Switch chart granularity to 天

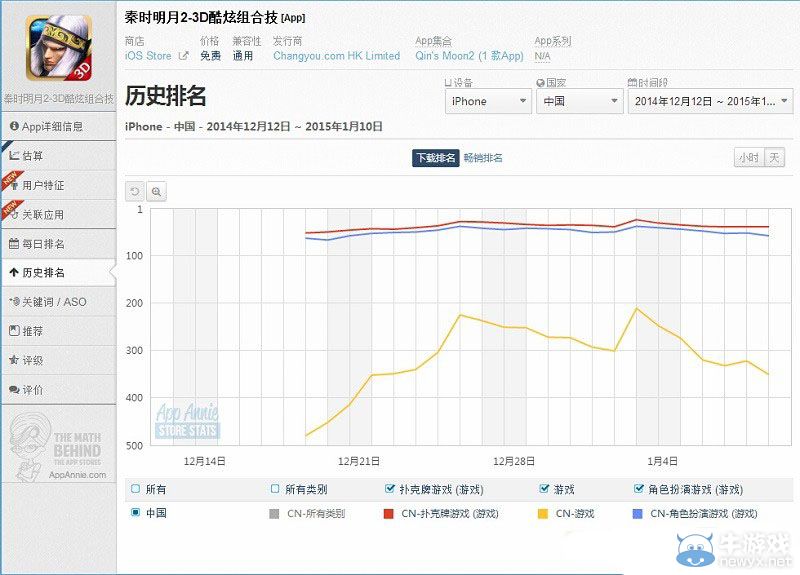coord(774,158)
